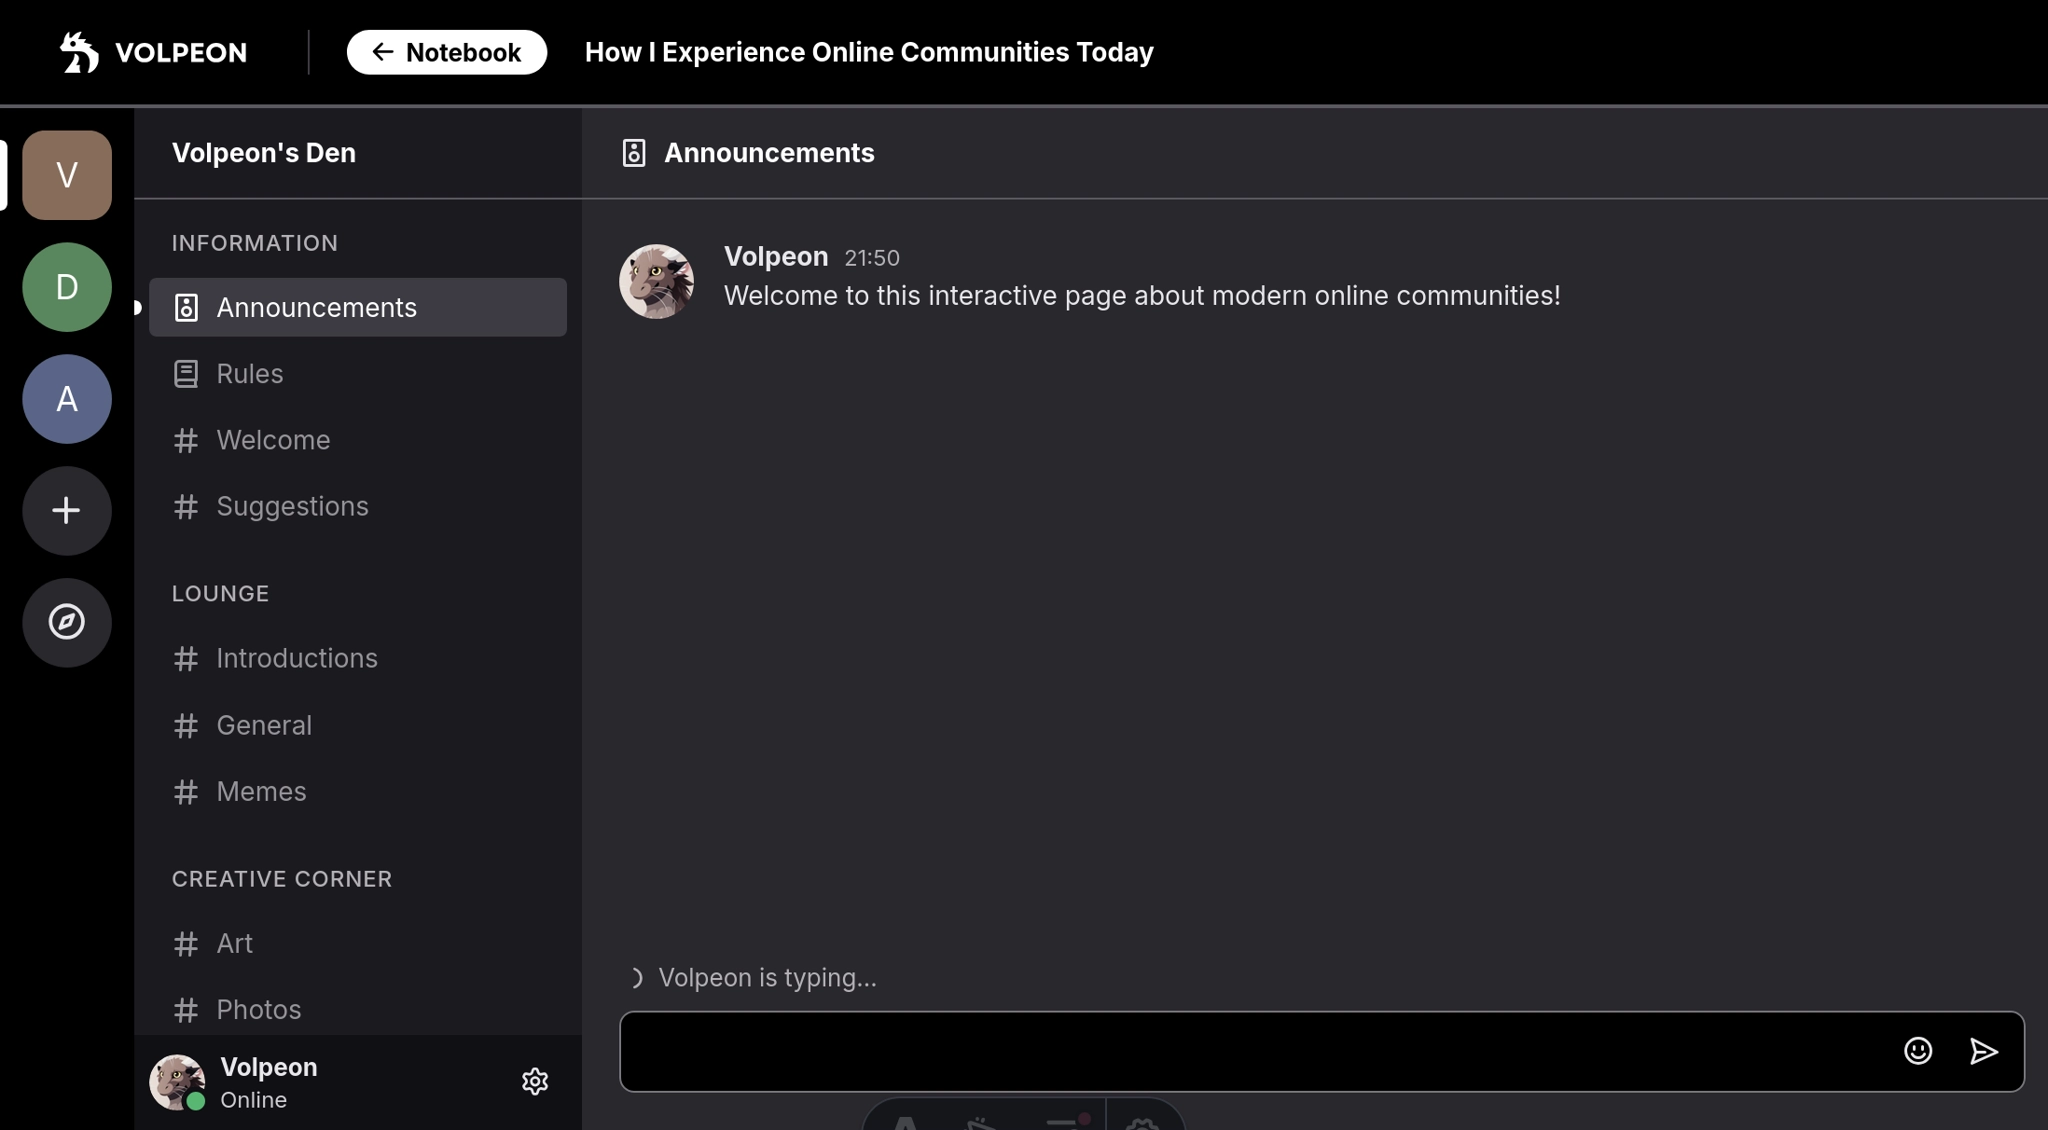Add a server with plus icon
Image resolution: width=2048 pixels, height=1130 pixels.
point(67,511)
